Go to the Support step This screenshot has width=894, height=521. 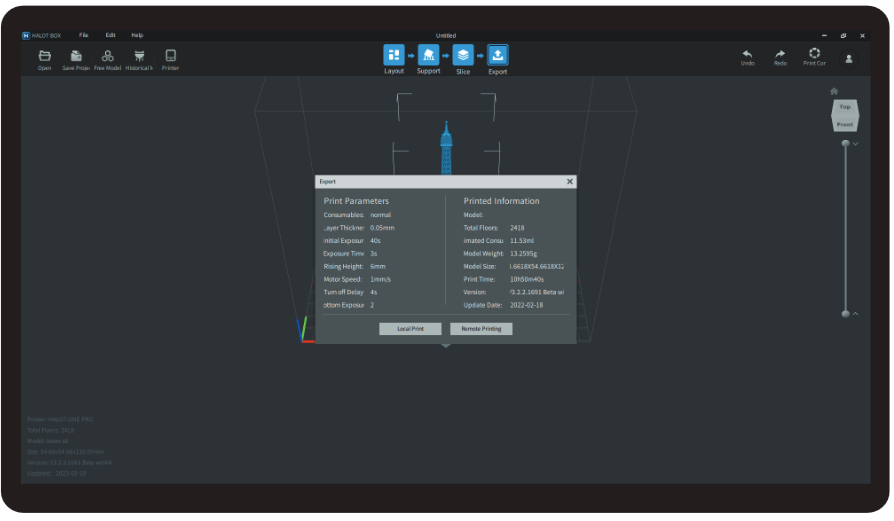click(x=428, y=55)
